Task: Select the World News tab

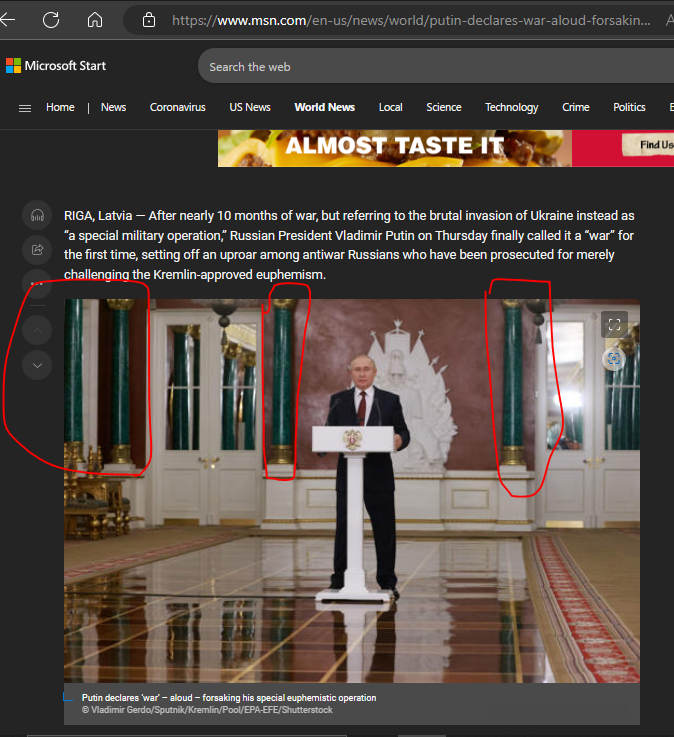Action: point(324,108)
